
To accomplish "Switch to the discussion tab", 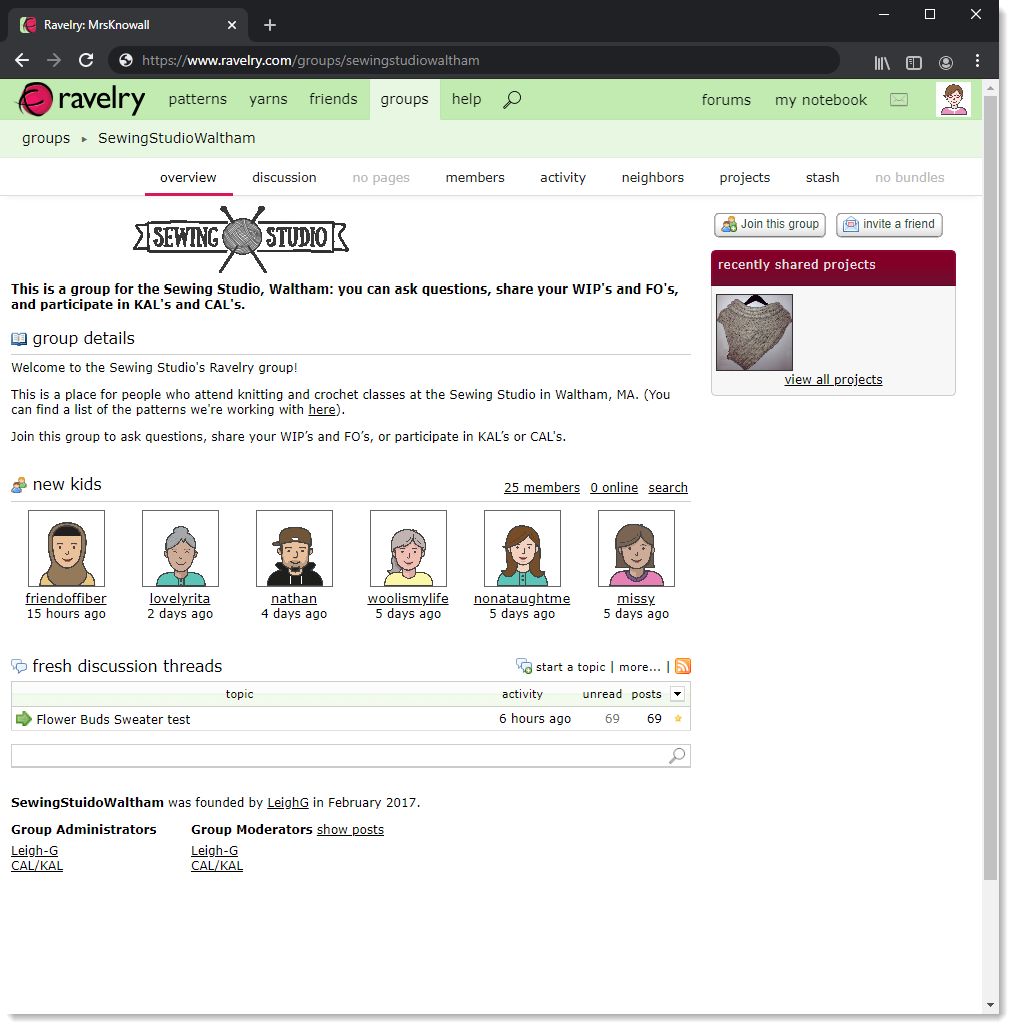I will [x=284, y=177].
